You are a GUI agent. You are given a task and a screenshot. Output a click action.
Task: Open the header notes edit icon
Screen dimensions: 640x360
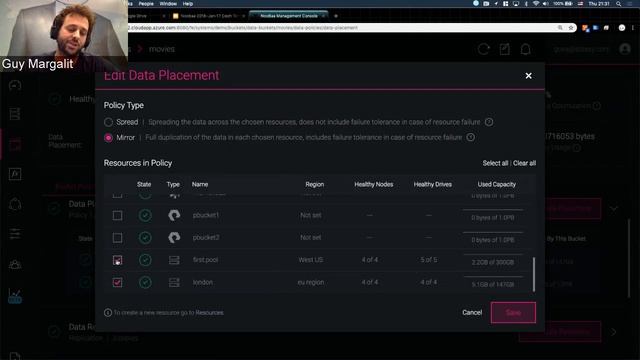(505, 49)
